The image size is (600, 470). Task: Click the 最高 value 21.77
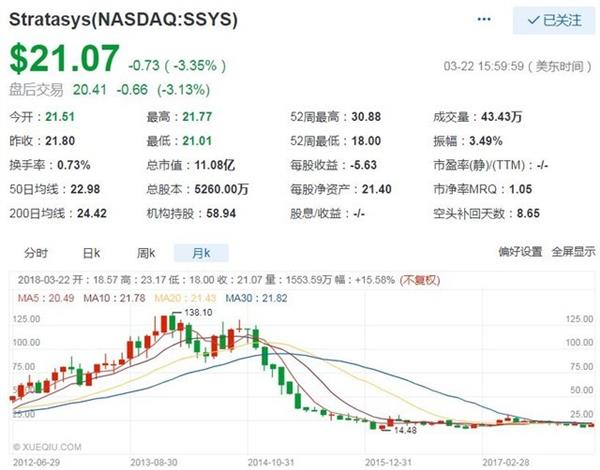197,117
